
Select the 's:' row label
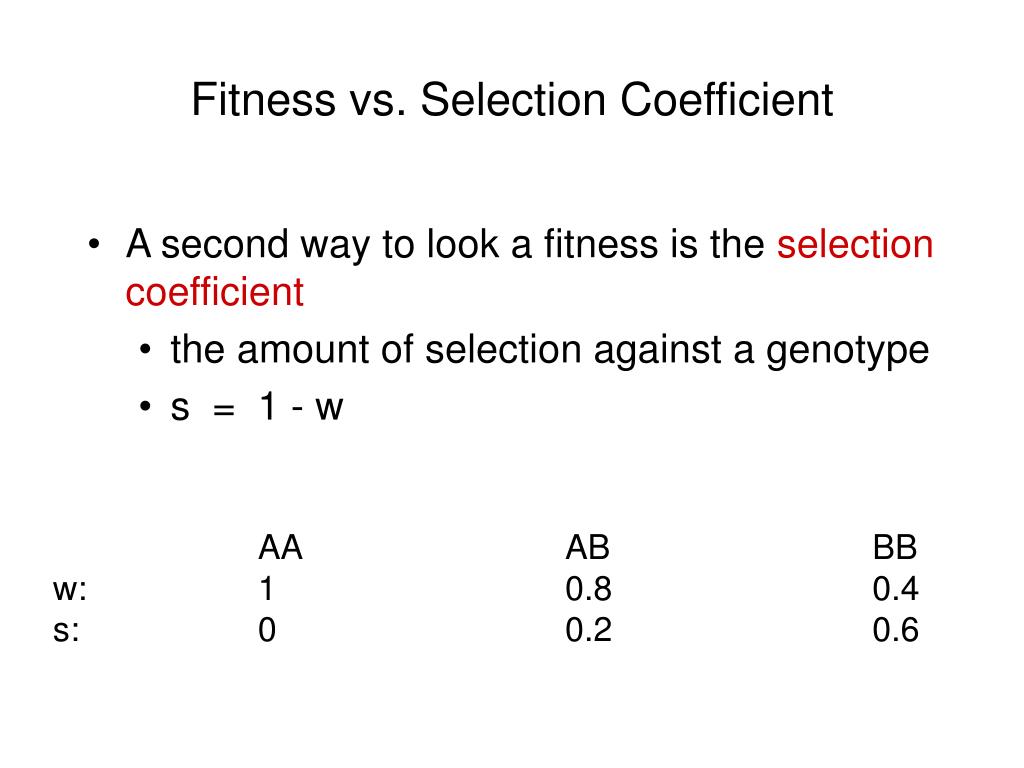coord(66,631)
